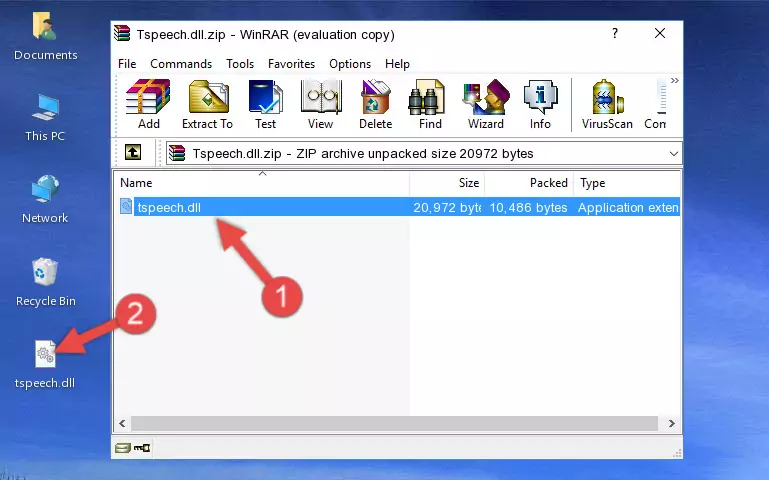The image size is (769, 480).
Task: Click the Application extension type cell
Action: (628, 207)
